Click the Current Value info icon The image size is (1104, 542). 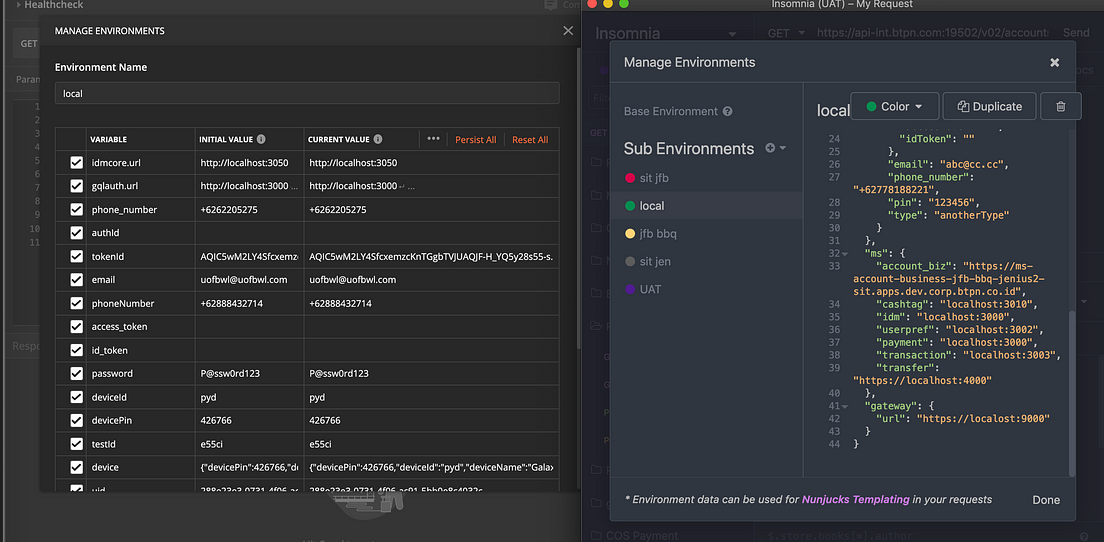point(378,139)
